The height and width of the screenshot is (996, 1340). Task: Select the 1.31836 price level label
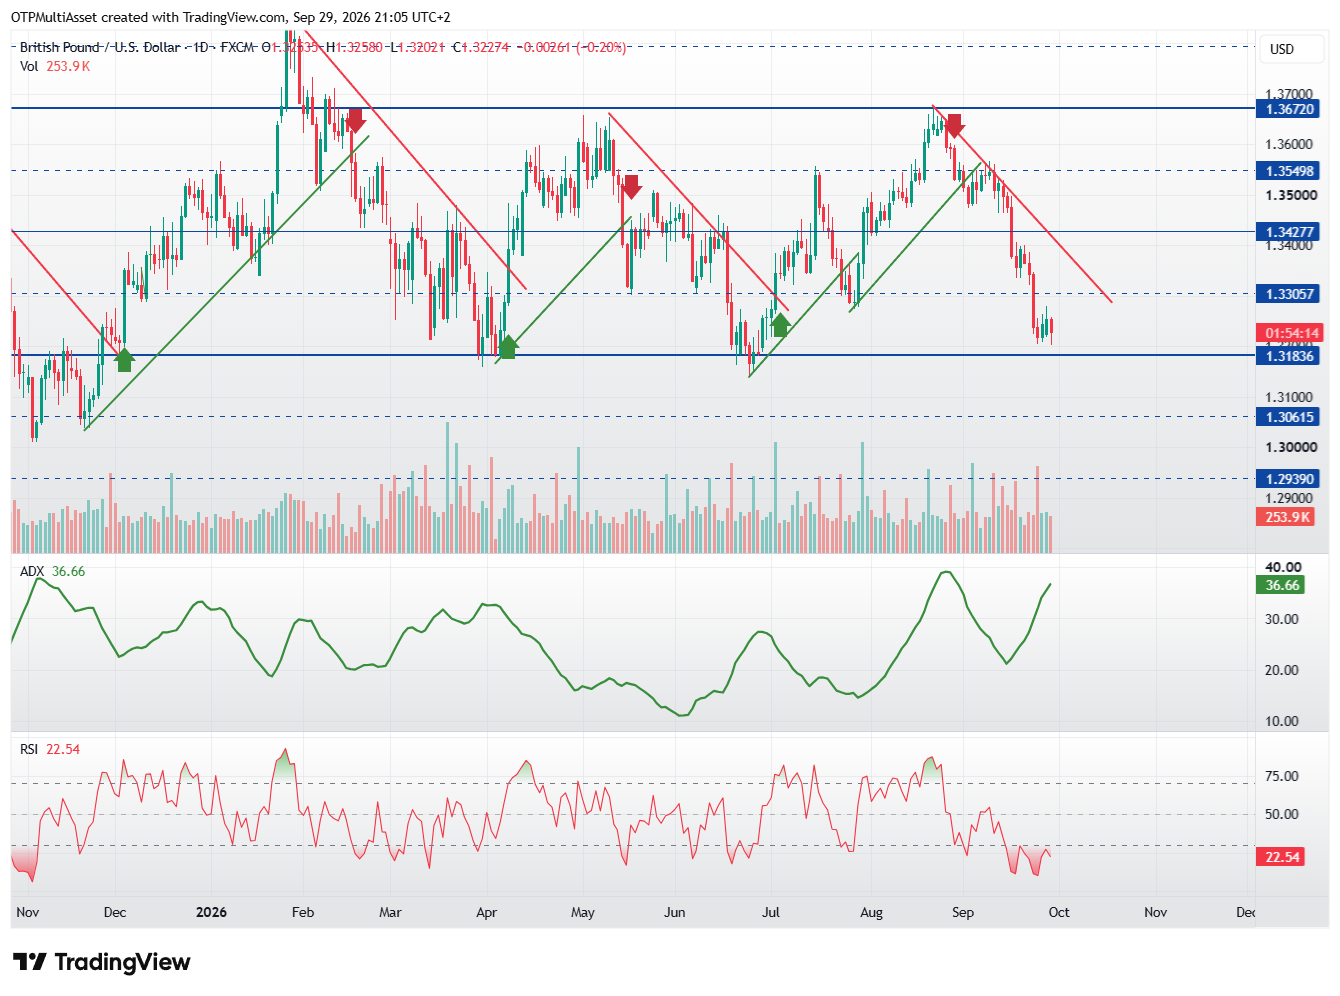point(1289,356)
